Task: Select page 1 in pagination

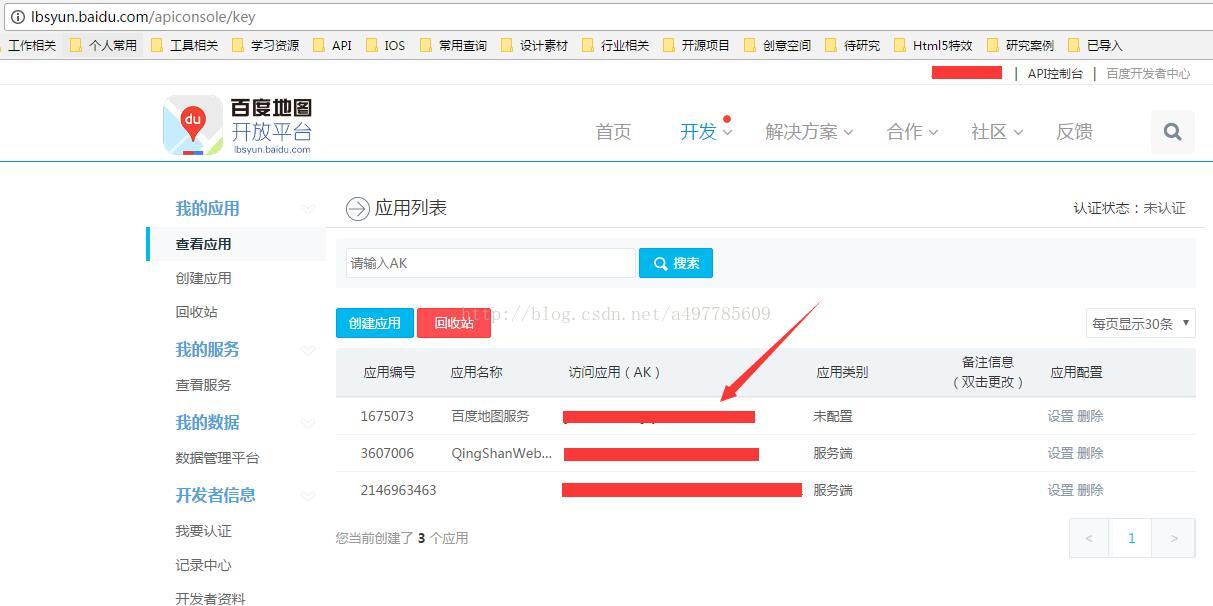Action: pos(1131,538)
